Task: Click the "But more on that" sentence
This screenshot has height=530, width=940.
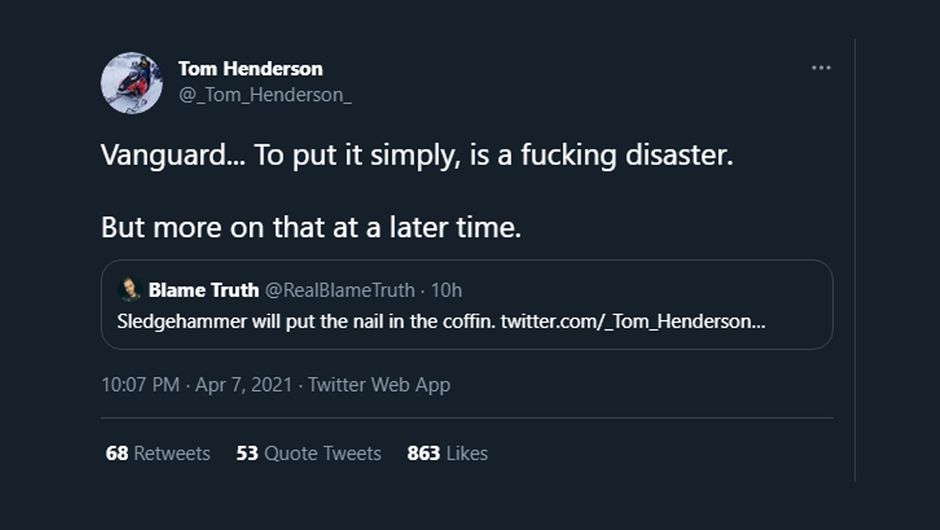Action: (x=310, y=227)
